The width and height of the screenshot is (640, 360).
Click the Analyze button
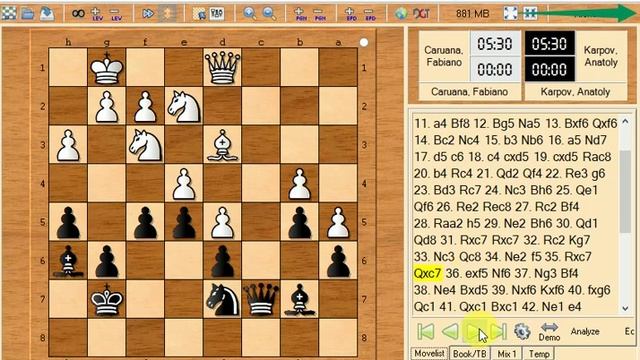(585, 331)
